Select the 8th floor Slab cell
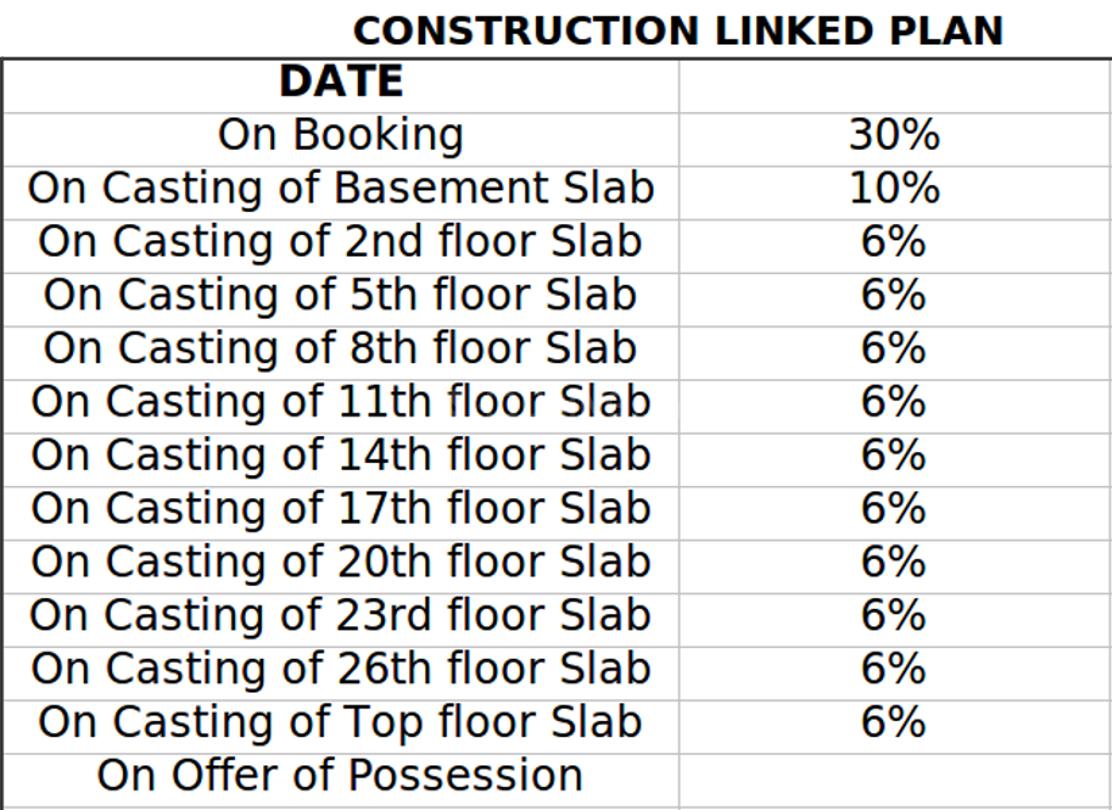 pyautogui.click(x=340, y=348)
